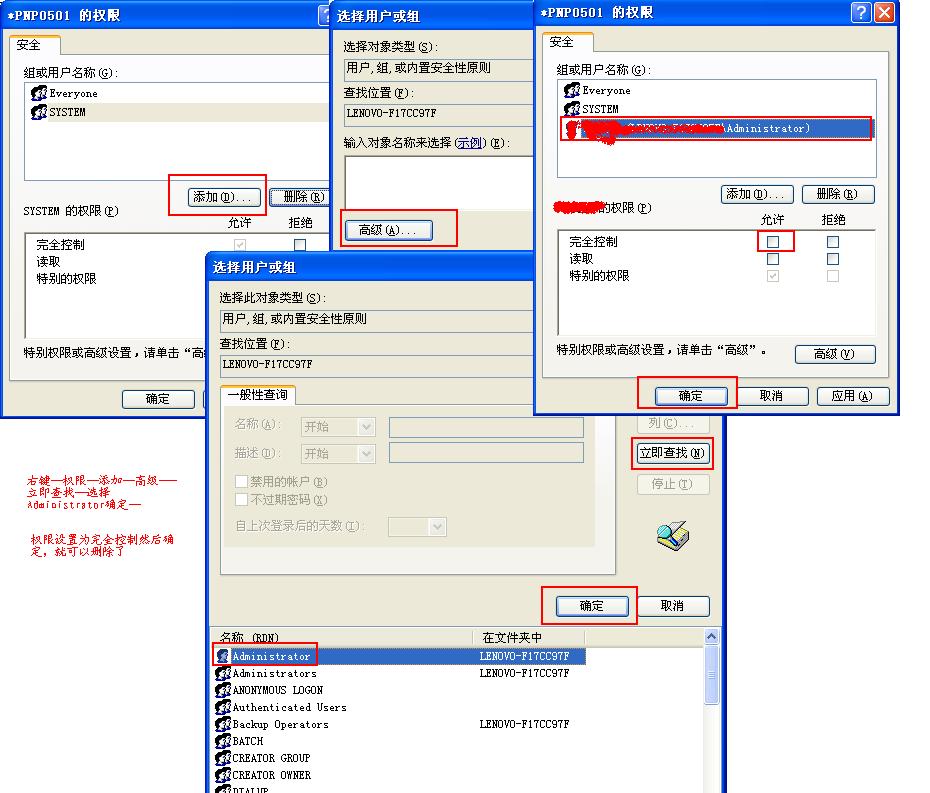
Task: Toggle 禁用的帐户 checkbox
Action: [x=241, y=482]
